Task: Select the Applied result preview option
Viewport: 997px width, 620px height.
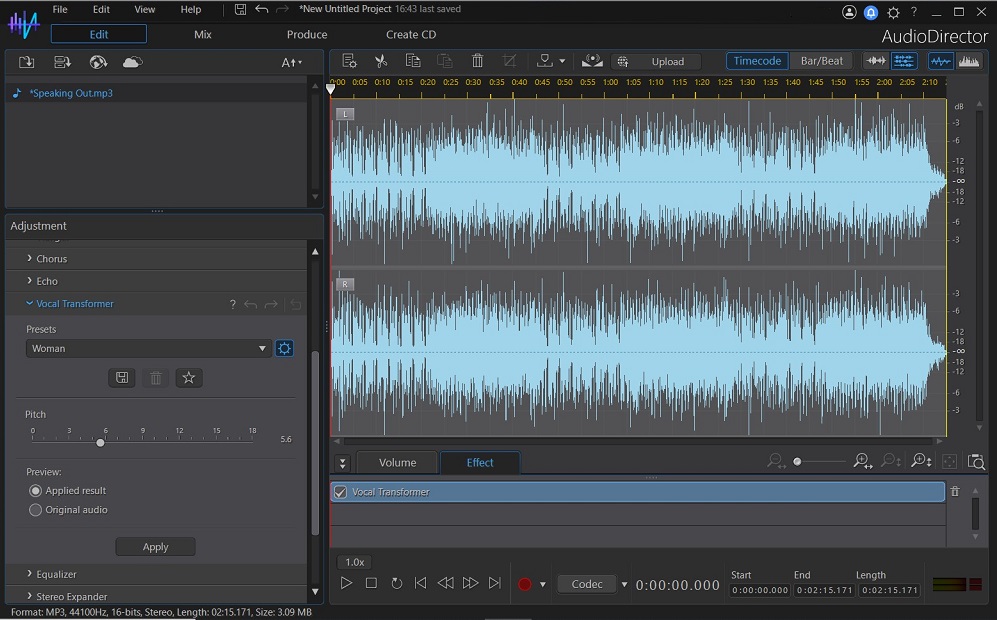Action: (36, 490)
